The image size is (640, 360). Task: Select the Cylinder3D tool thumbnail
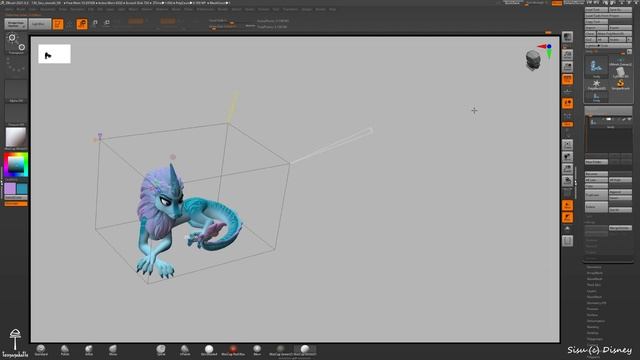click(x=620, y=73)
